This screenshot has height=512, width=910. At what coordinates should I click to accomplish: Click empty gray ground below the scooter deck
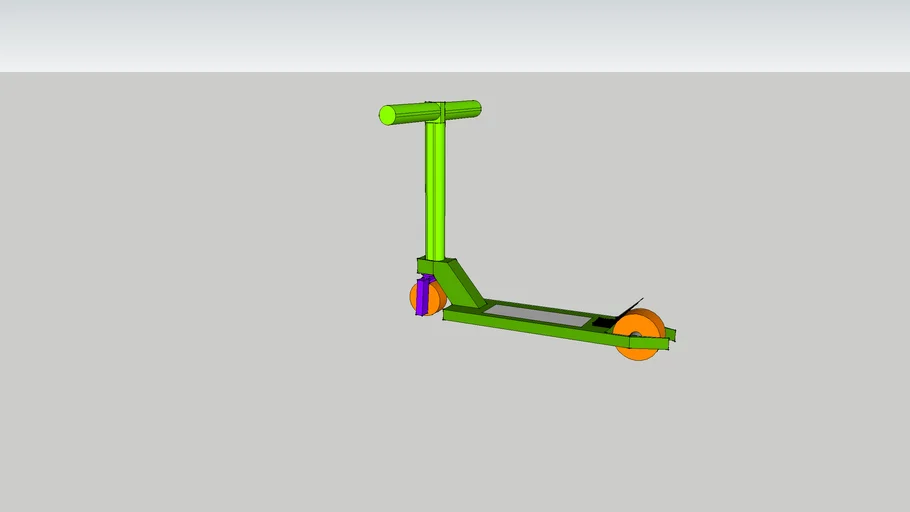pos(540,430)
